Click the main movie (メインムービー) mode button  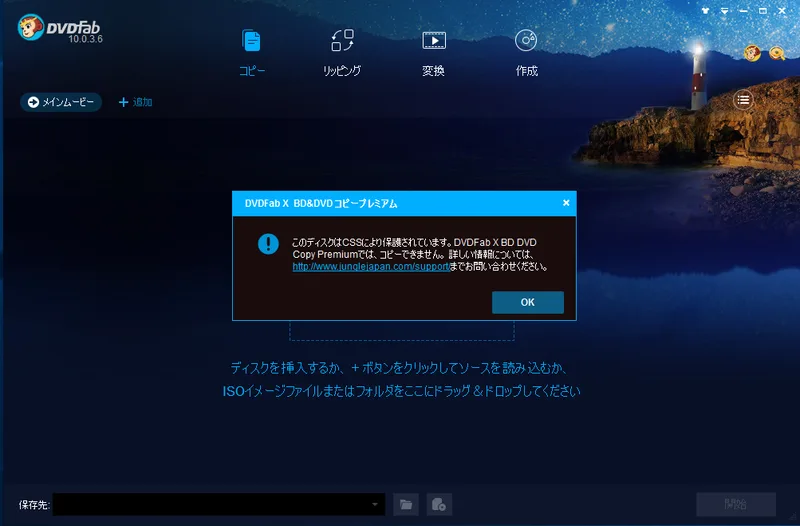coord(61,102)
